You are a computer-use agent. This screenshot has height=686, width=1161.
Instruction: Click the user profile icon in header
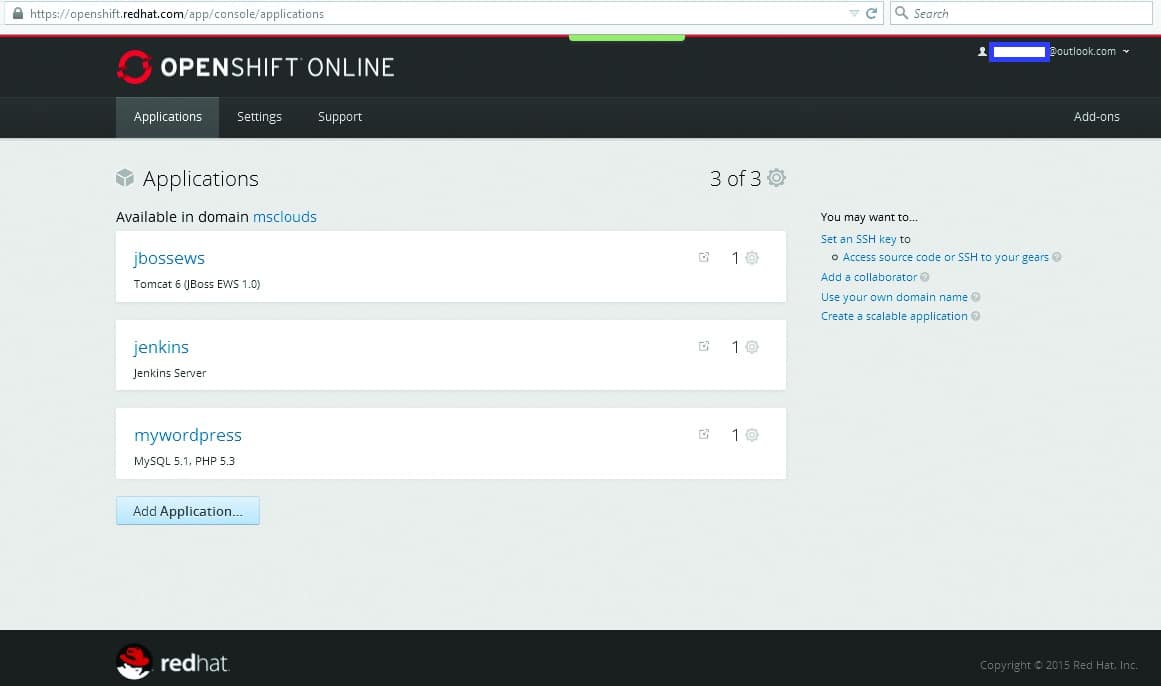point(982,50)
